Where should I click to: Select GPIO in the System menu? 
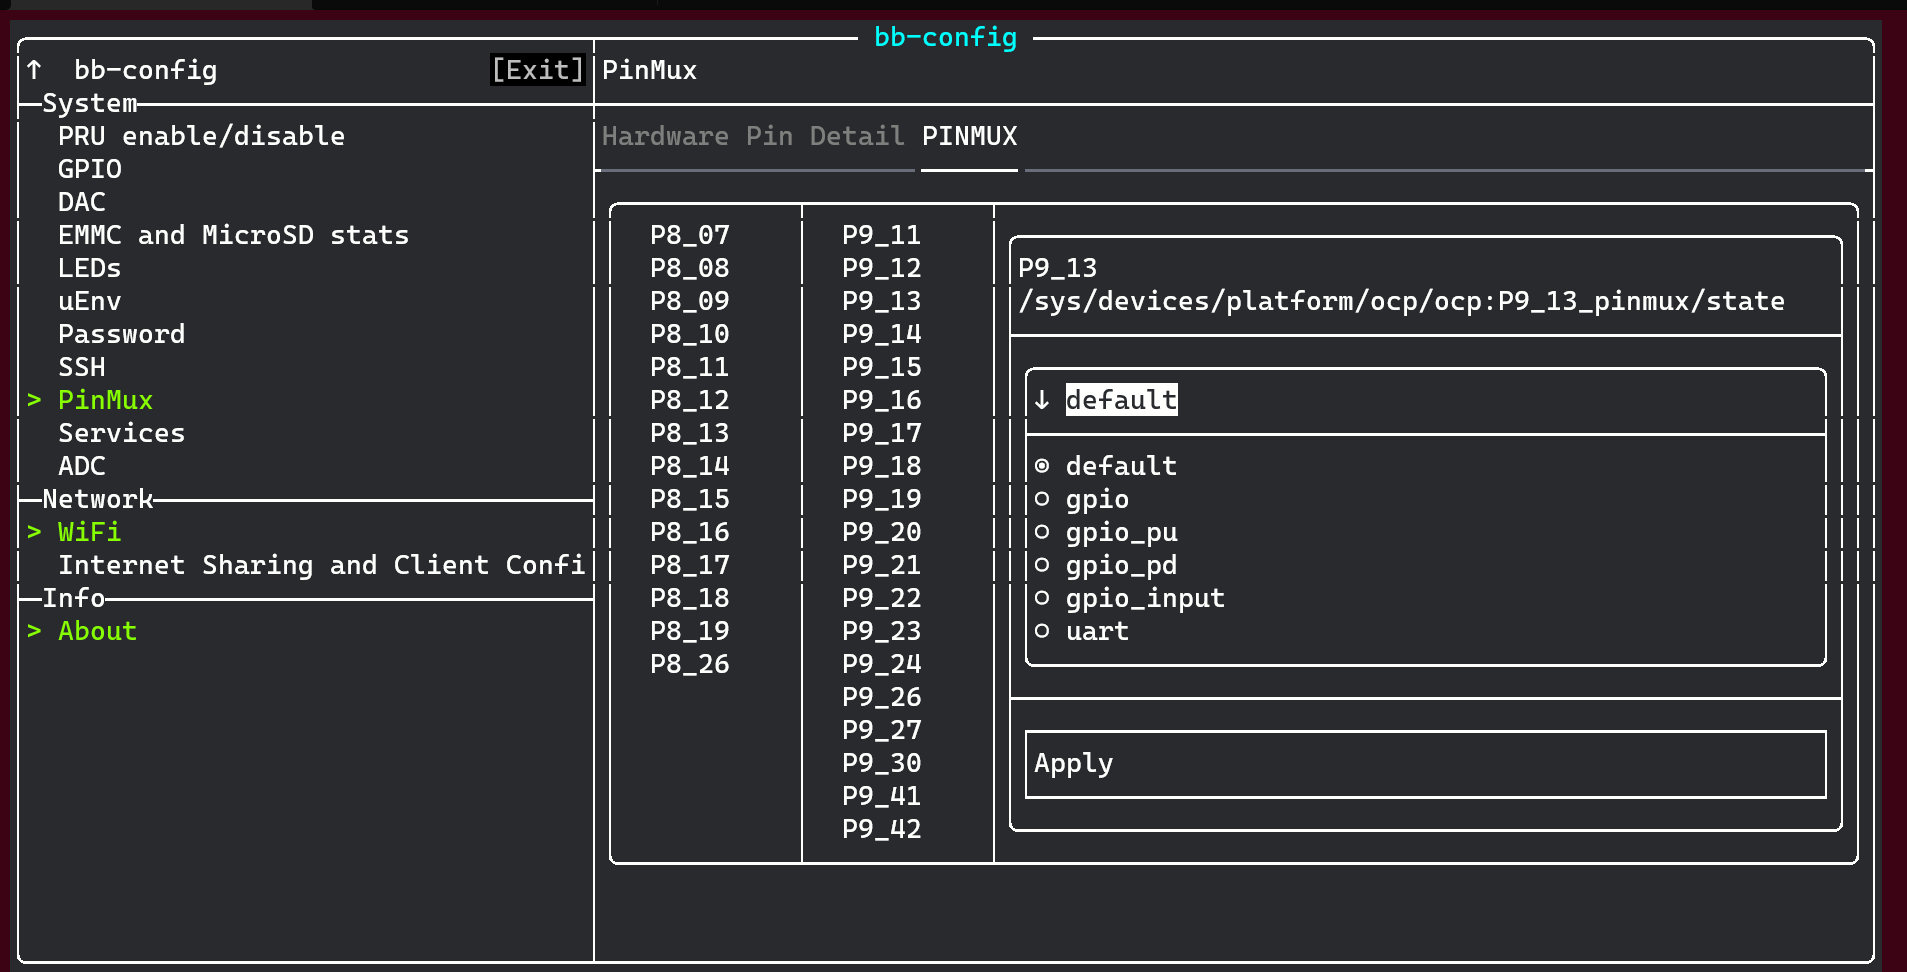pos(89,169)
